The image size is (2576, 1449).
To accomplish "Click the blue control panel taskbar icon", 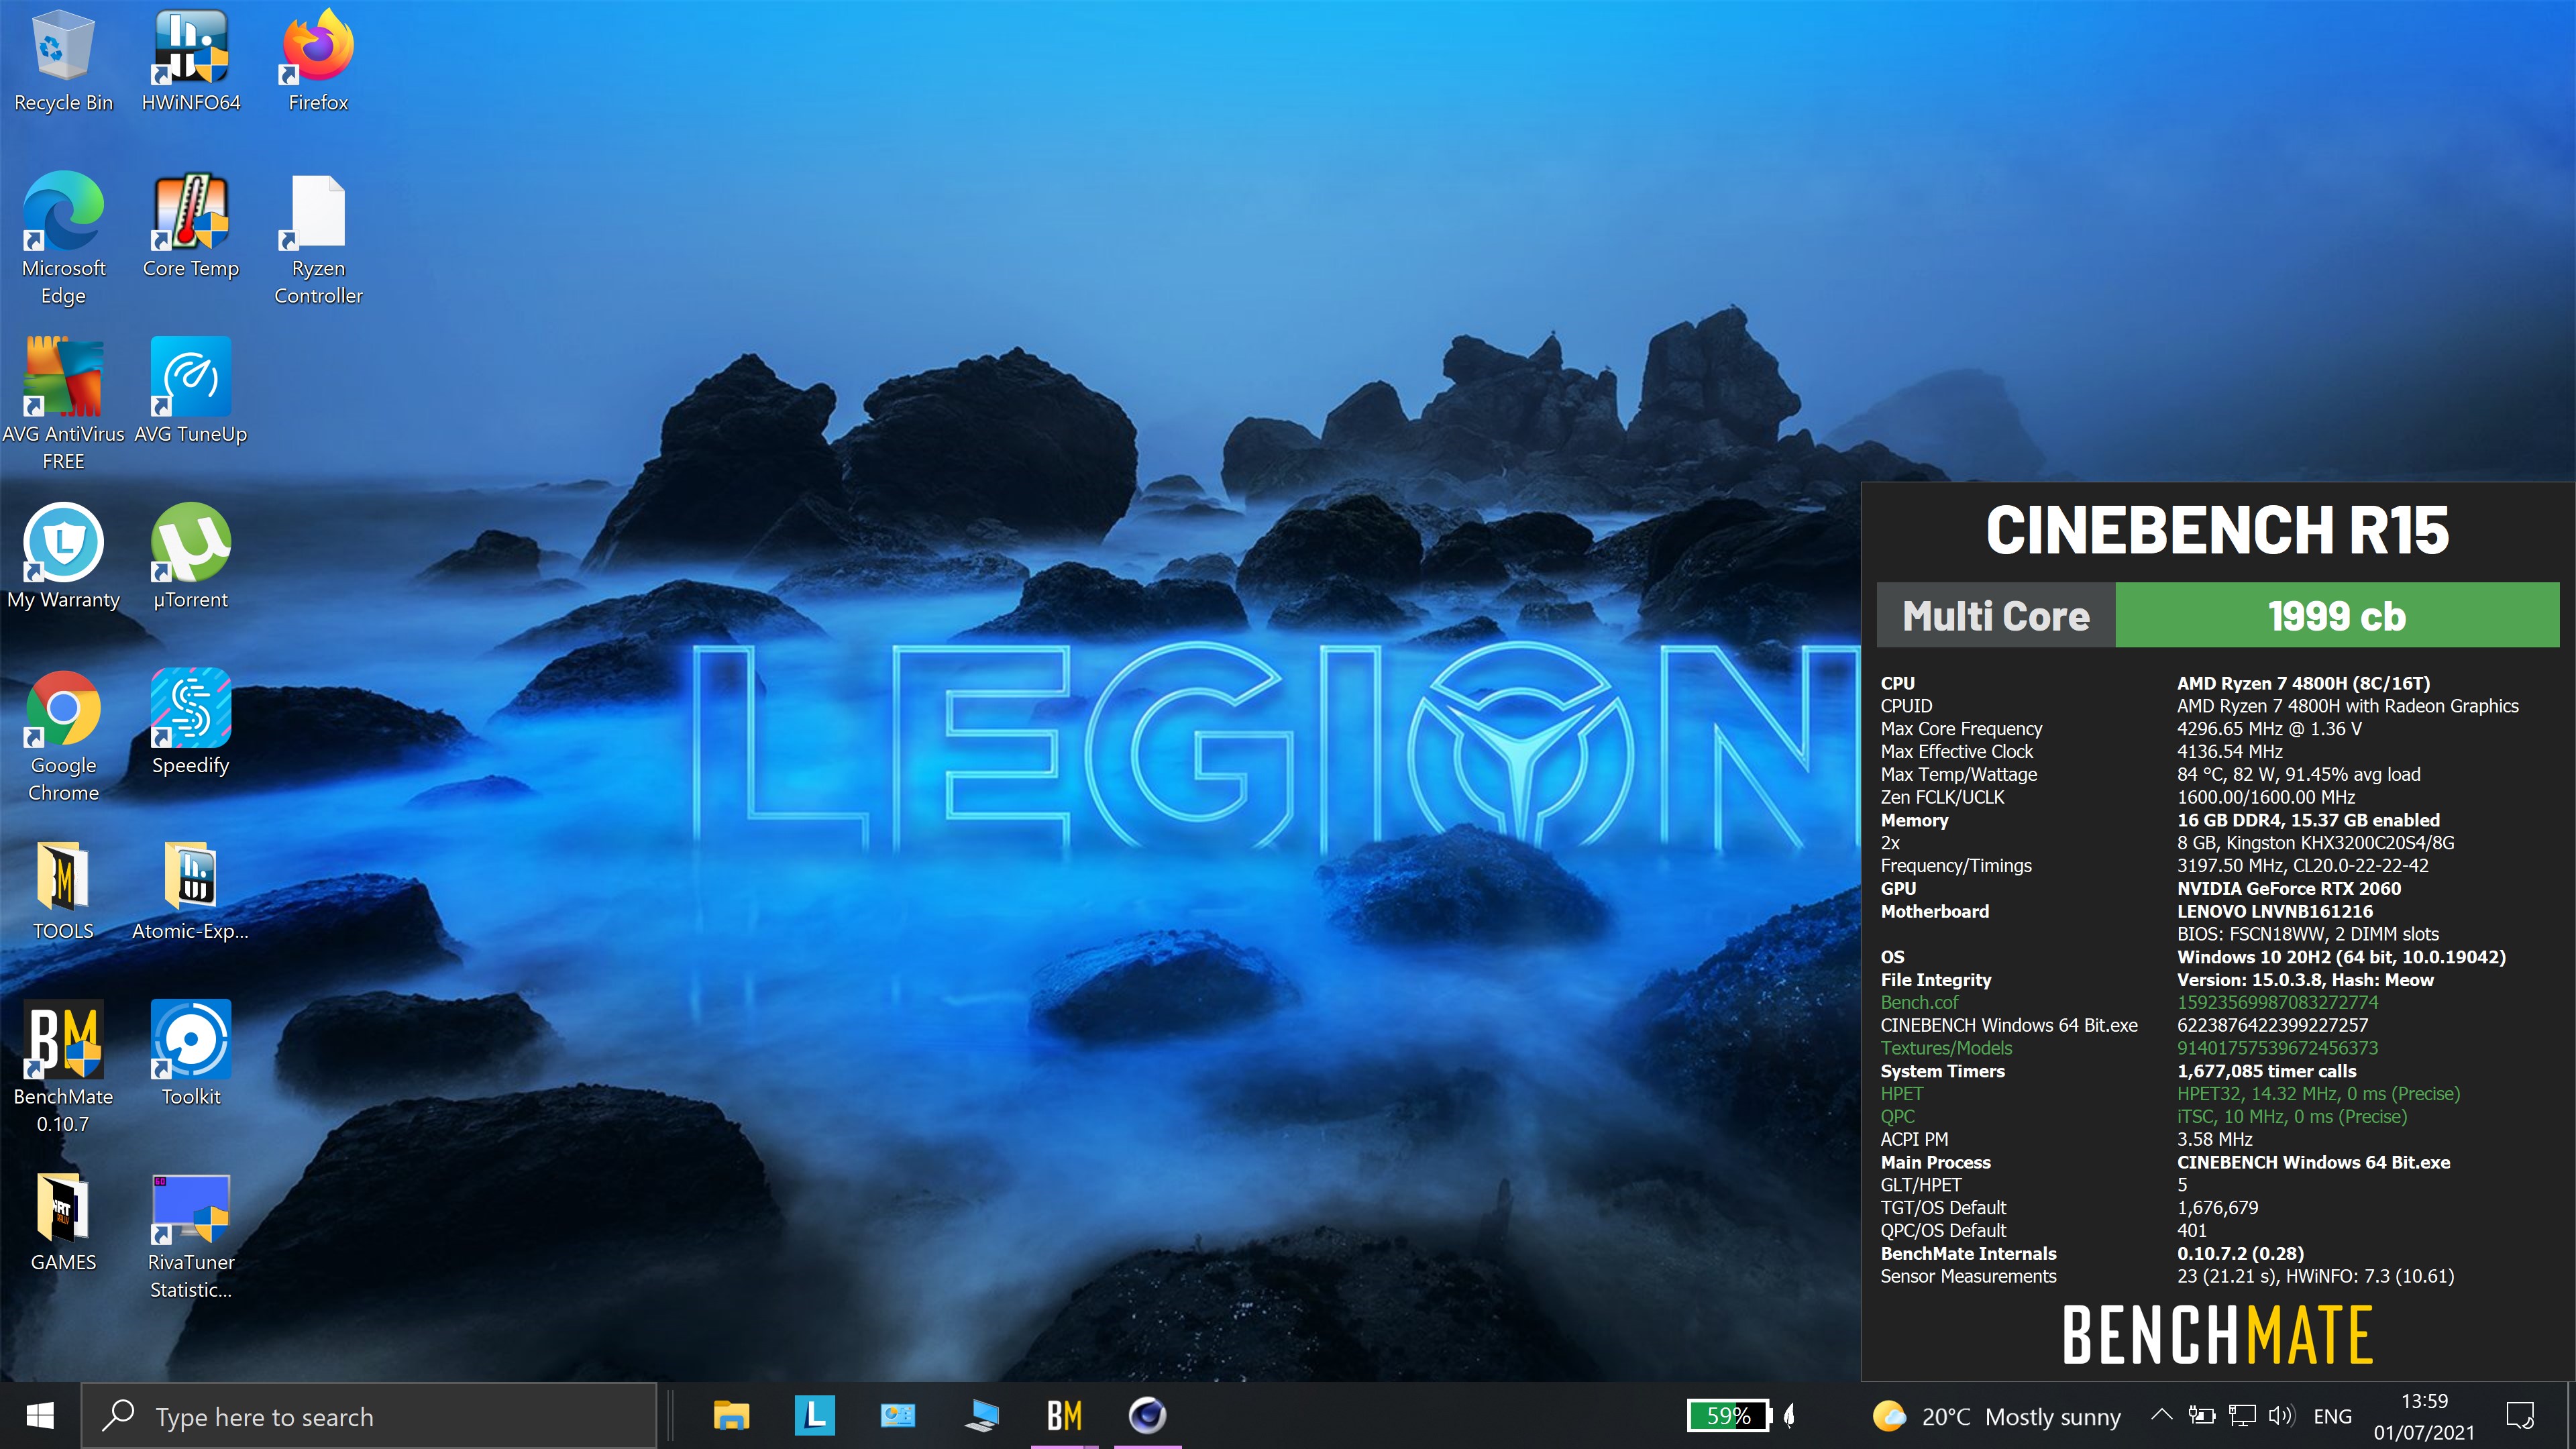I will pos(897,1416).
